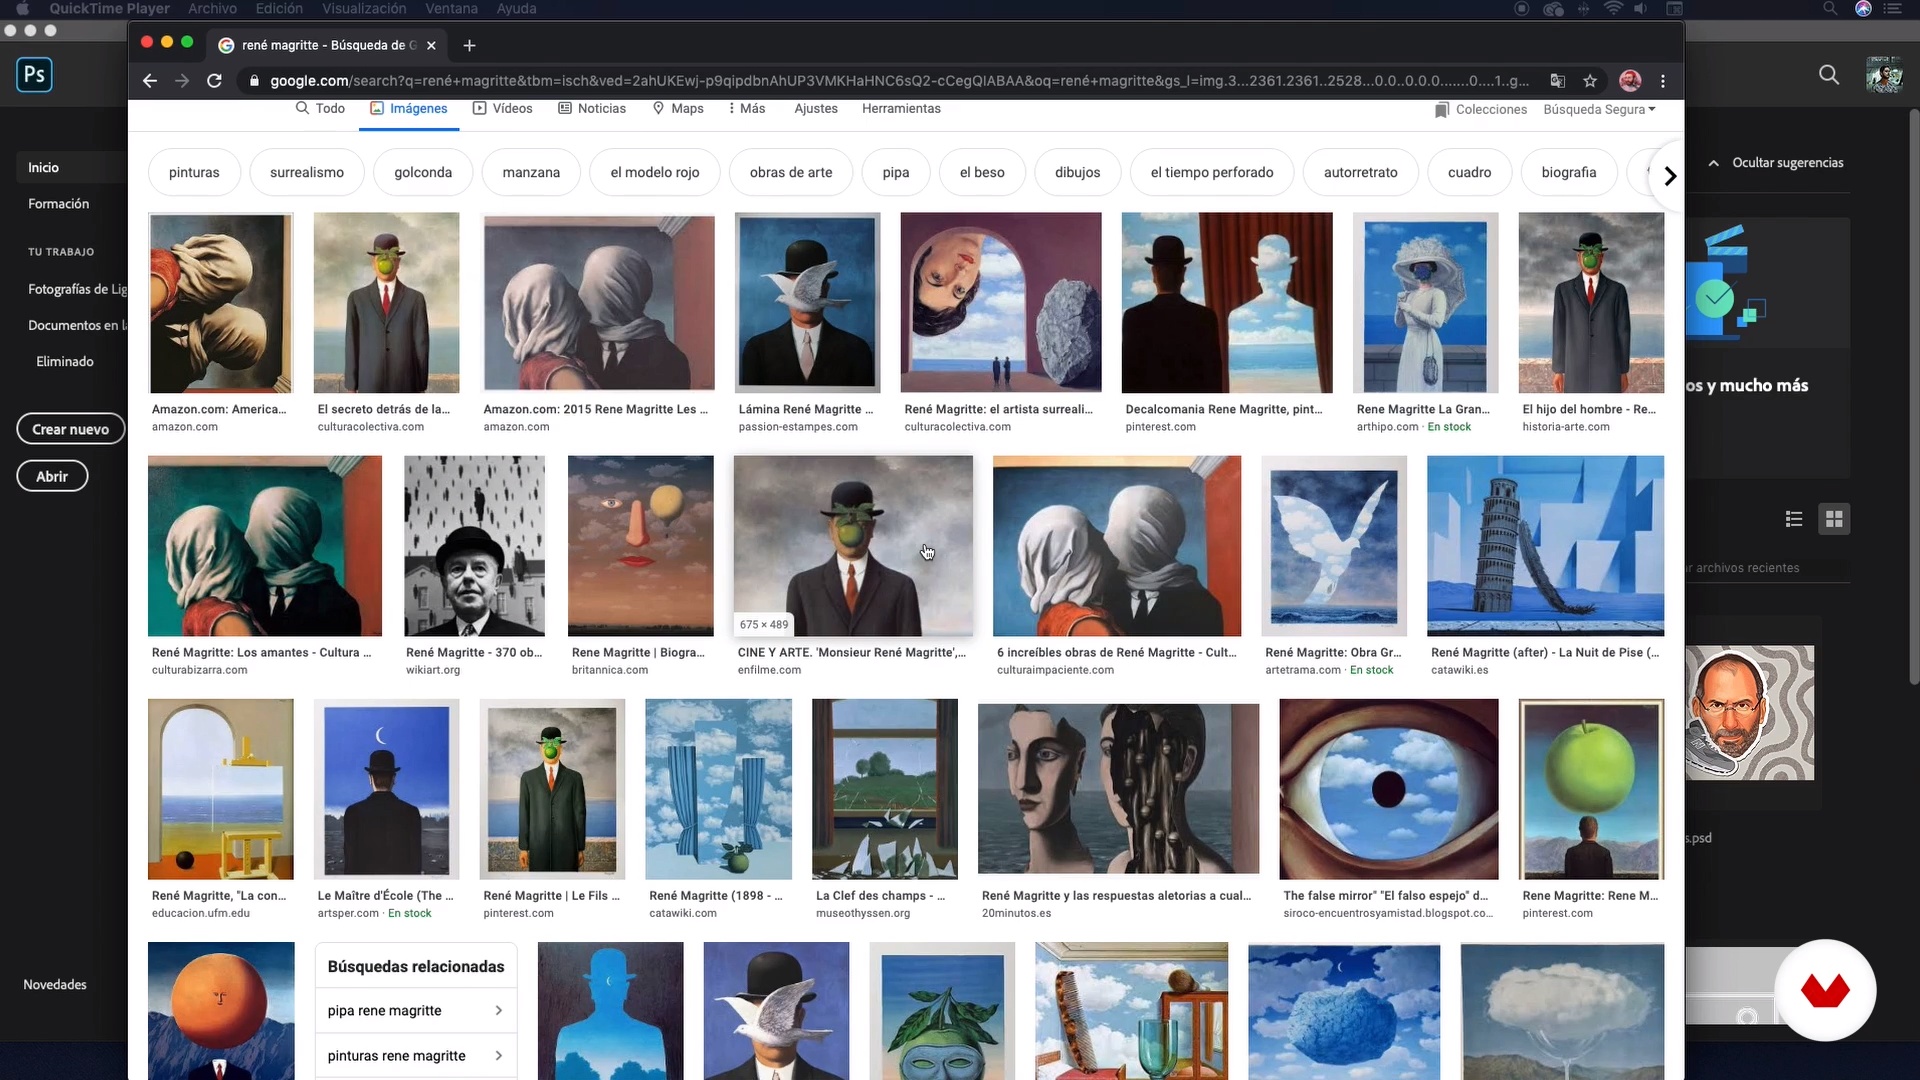Switch Photoshop recents to list view
The image size is (1920, 1080).
tap(1794, 519)
